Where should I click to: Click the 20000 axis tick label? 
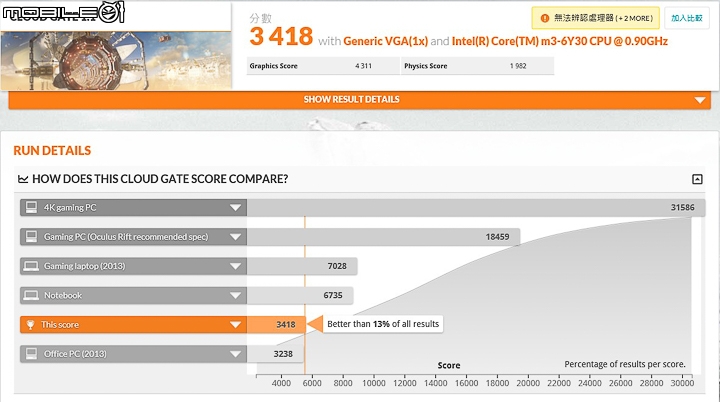point(528,383)
